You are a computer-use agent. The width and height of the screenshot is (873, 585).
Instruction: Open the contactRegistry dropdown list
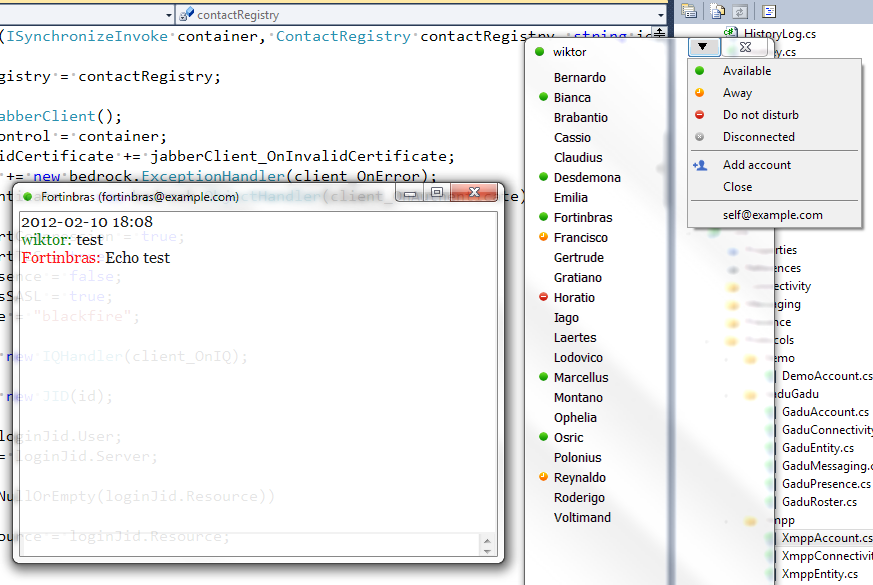(x=659, y=15)
